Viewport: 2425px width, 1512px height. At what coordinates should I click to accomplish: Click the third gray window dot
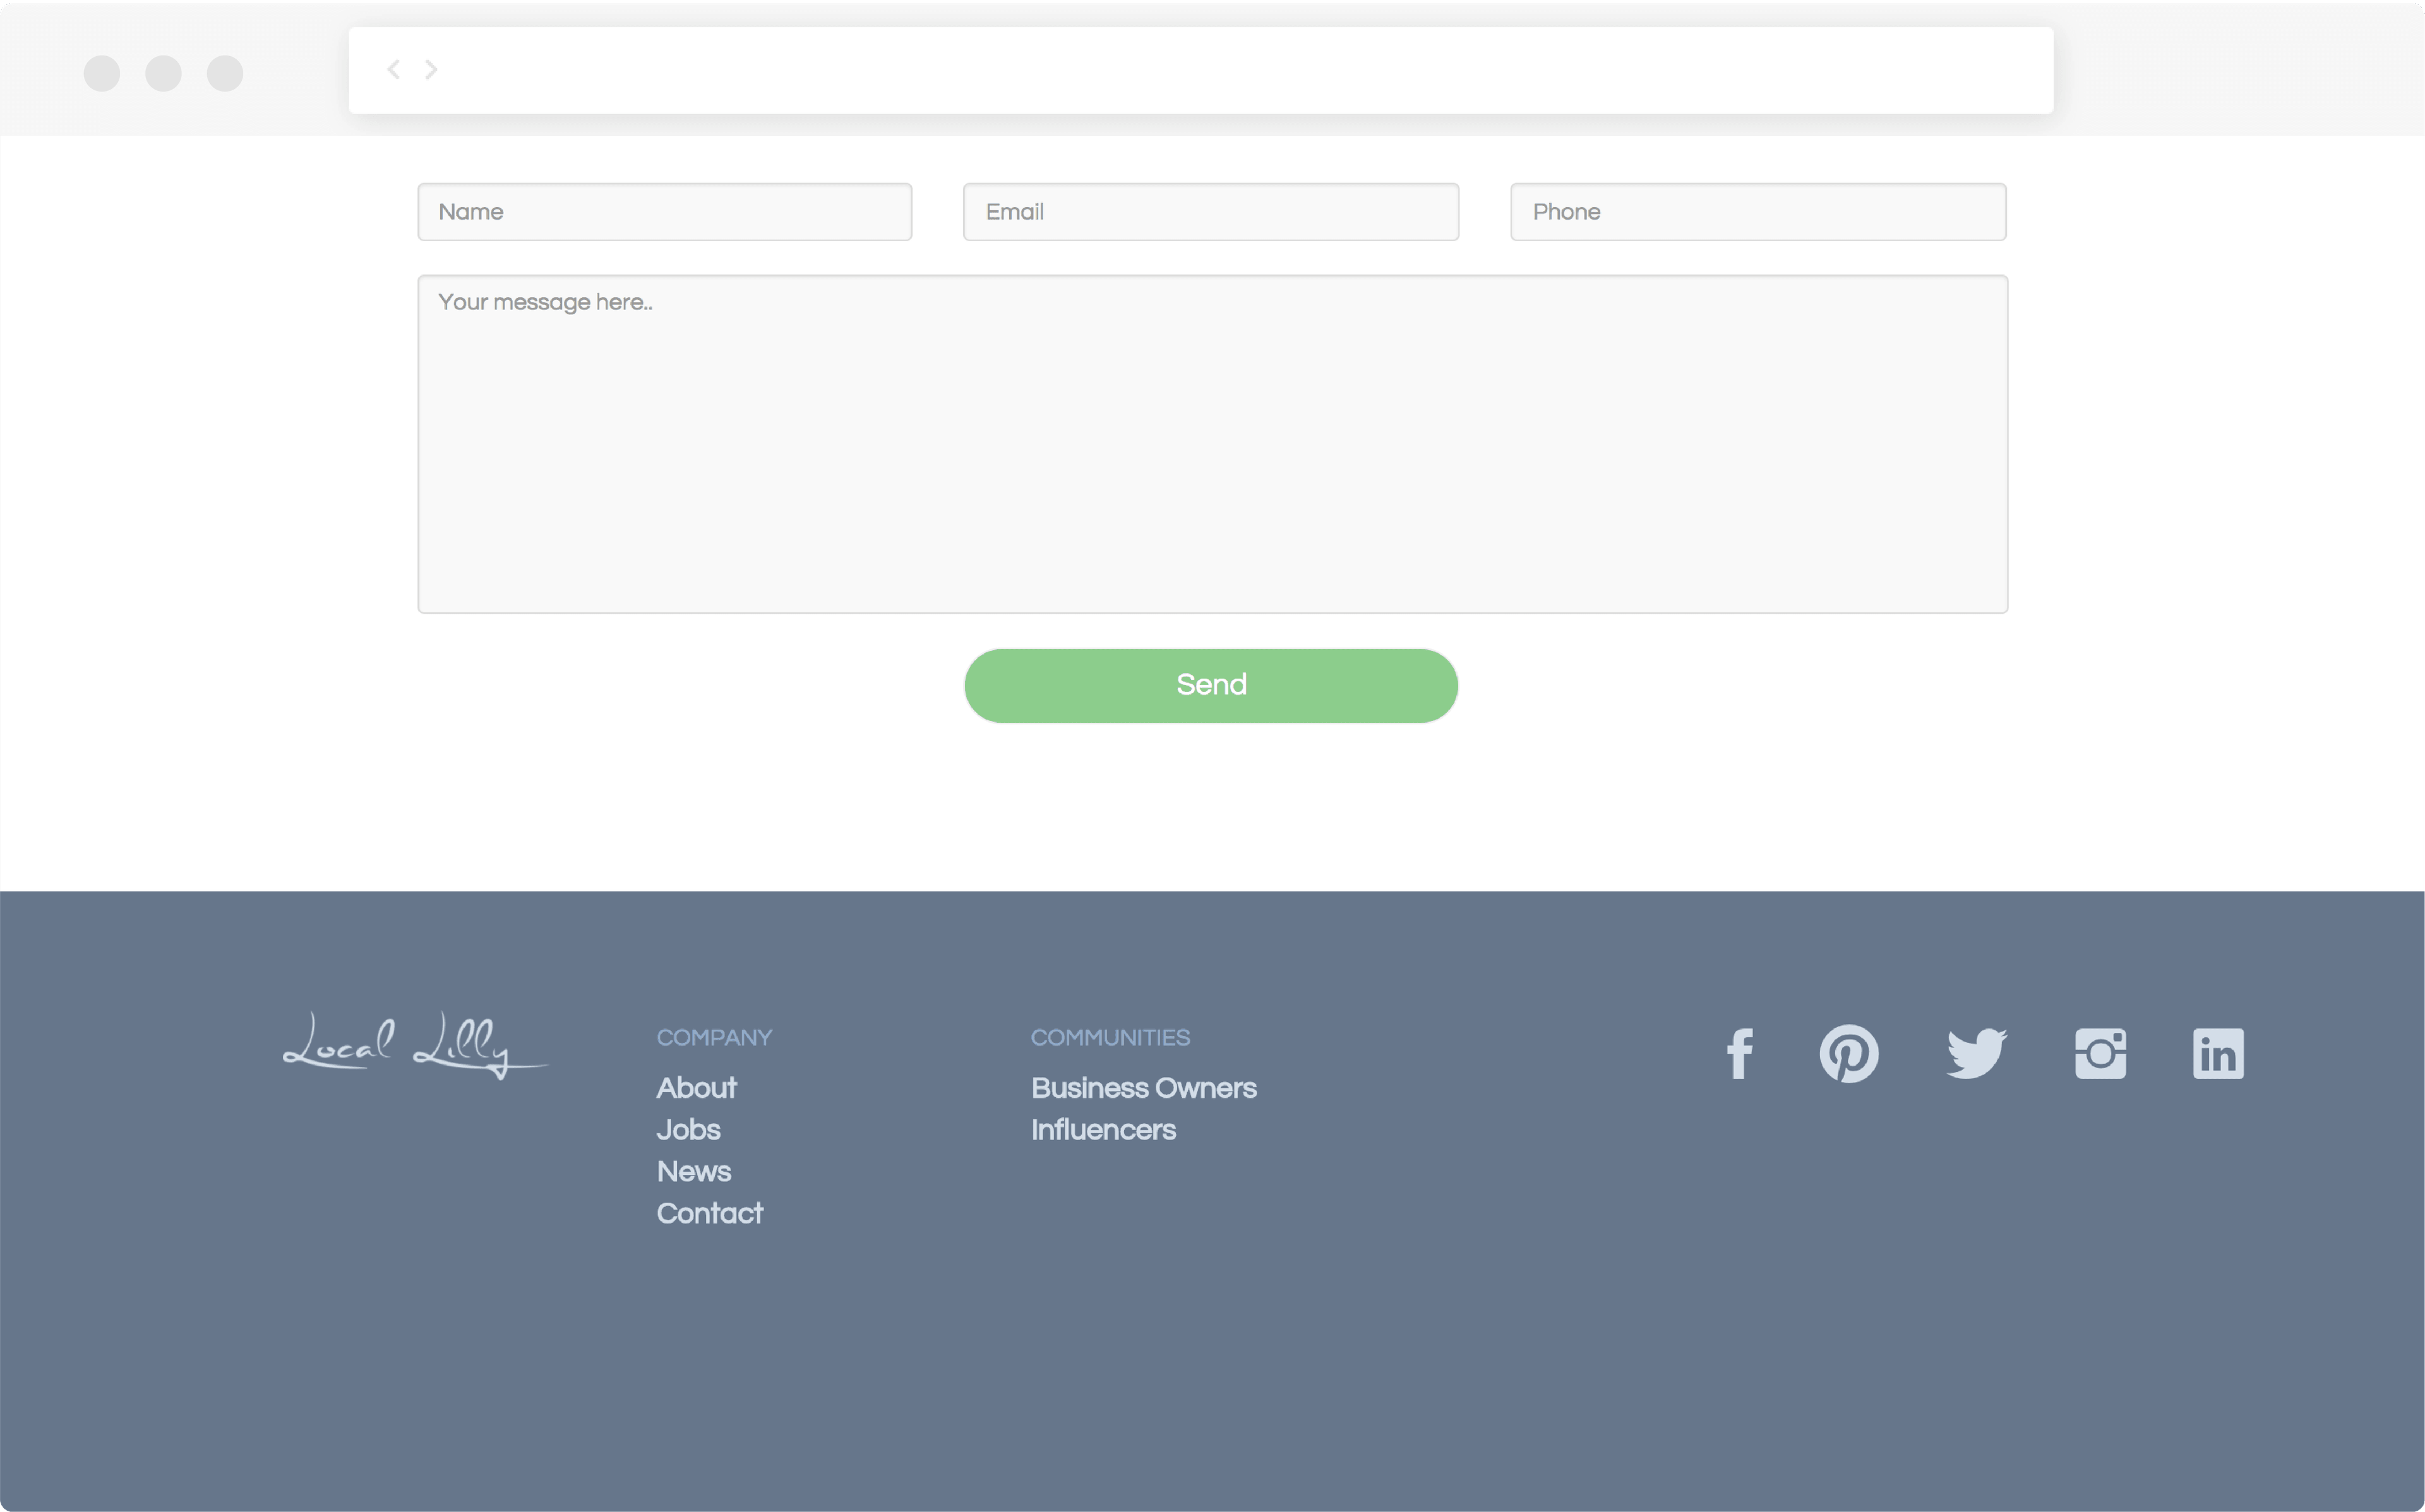225,73
